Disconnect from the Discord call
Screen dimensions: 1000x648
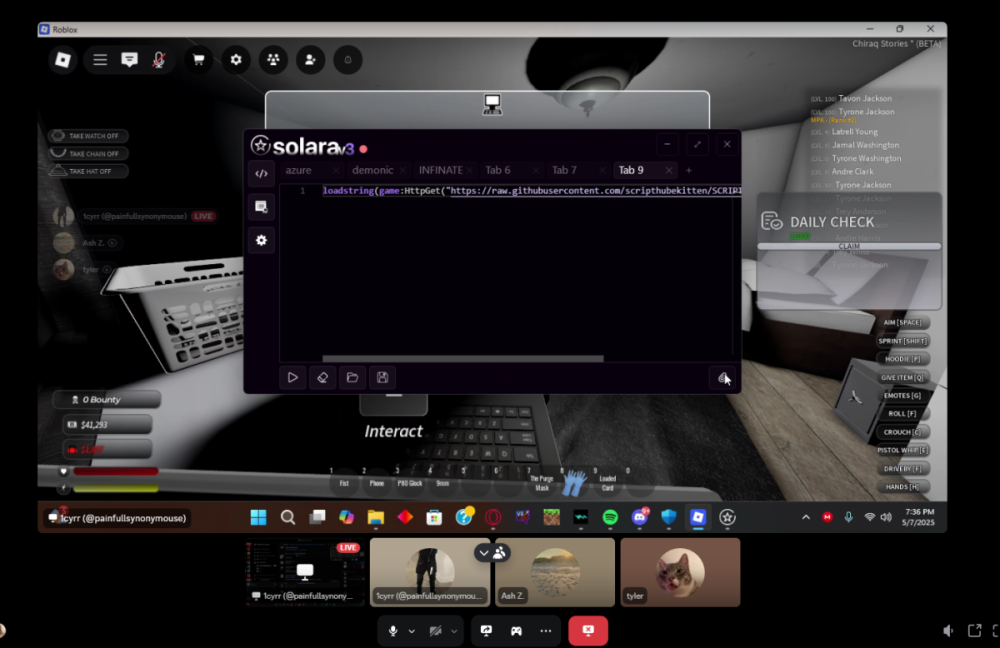pos(588,631)
